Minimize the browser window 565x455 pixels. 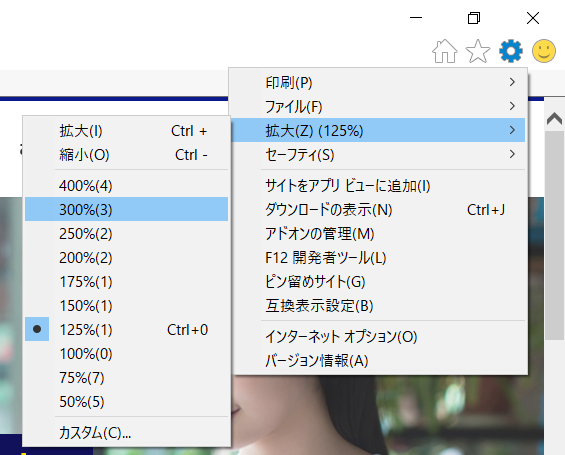point(416,18)
